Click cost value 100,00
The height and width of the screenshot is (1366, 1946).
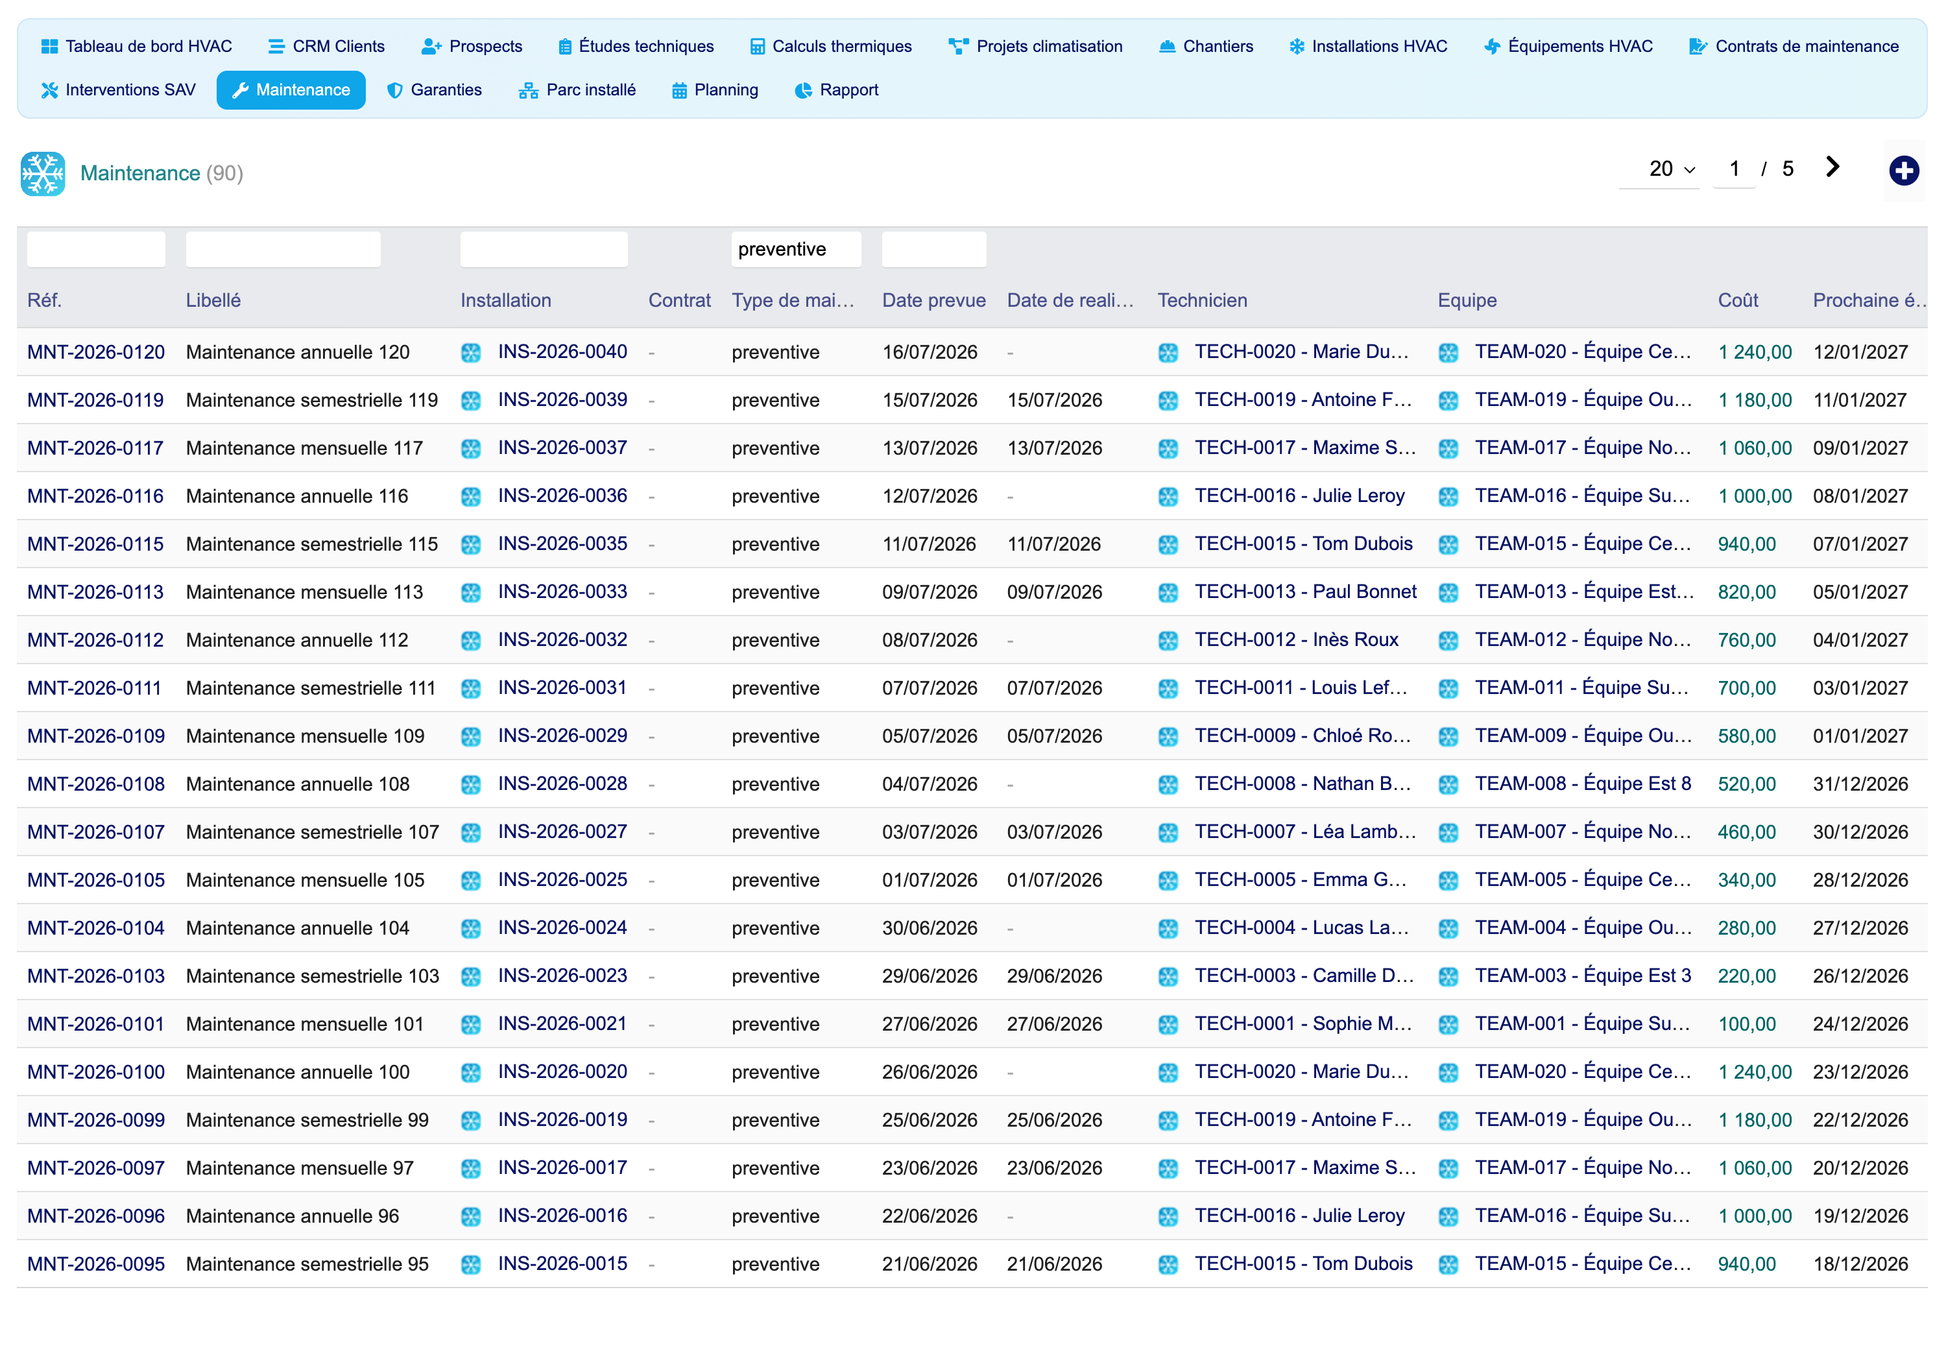(1747, 1024)
